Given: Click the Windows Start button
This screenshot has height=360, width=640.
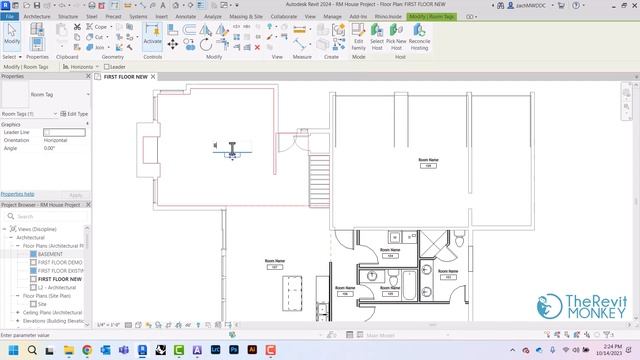Looking at the screenshot, I should (13, 350).
